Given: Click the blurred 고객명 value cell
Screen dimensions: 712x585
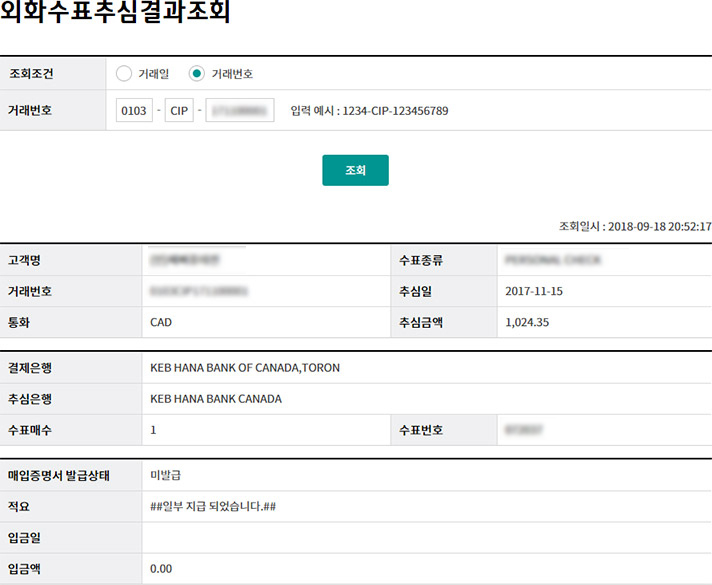Looking at the screenshot, I should [186, 260].
